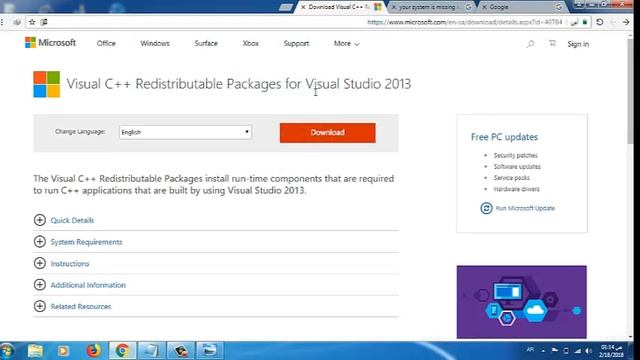The image size is (640, 360).
Task: Close the 'Download Visual C++' tab
Action: pos(303,7)
